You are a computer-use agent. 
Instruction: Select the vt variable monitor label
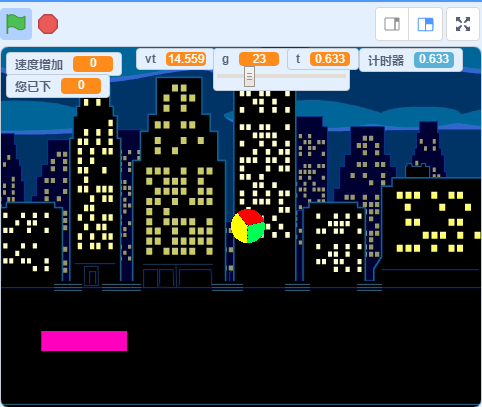click(x=151, y=59)
